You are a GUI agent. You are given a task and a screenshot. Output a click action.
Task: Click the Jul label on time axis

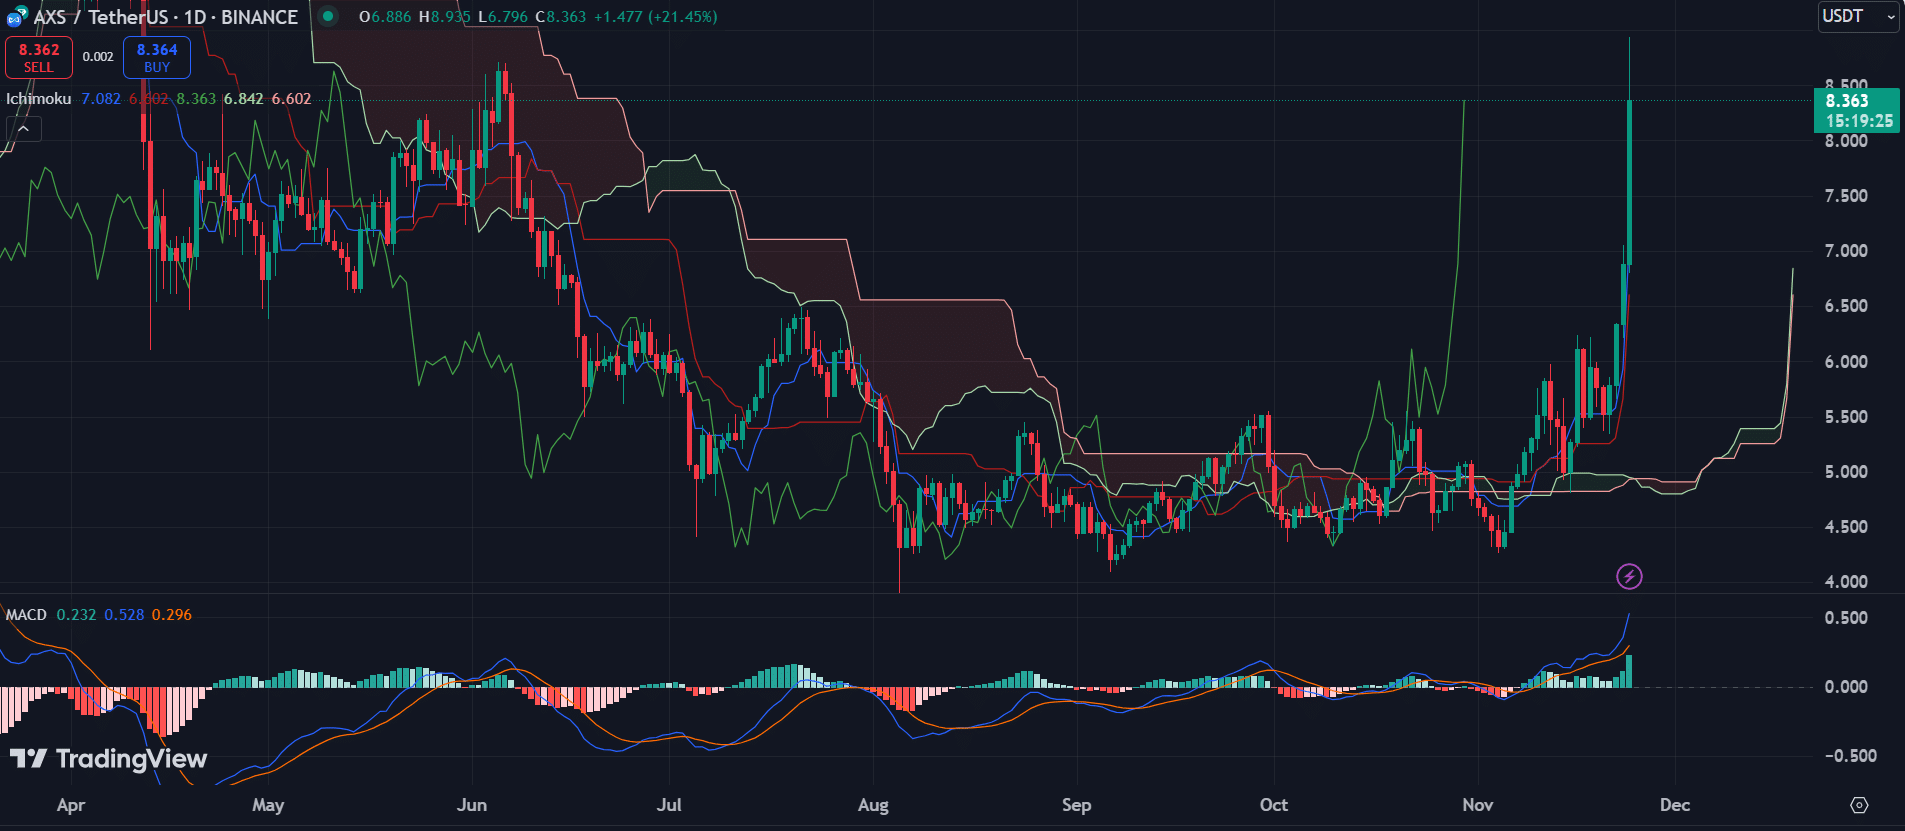click(669, 805)
